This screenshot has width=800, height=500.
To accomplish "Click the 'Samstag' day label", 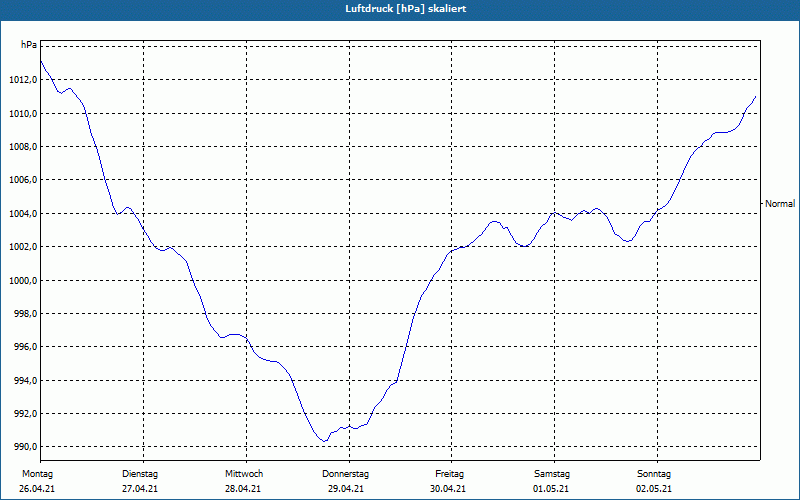I will pyautogui.click(x=552, y=474).
